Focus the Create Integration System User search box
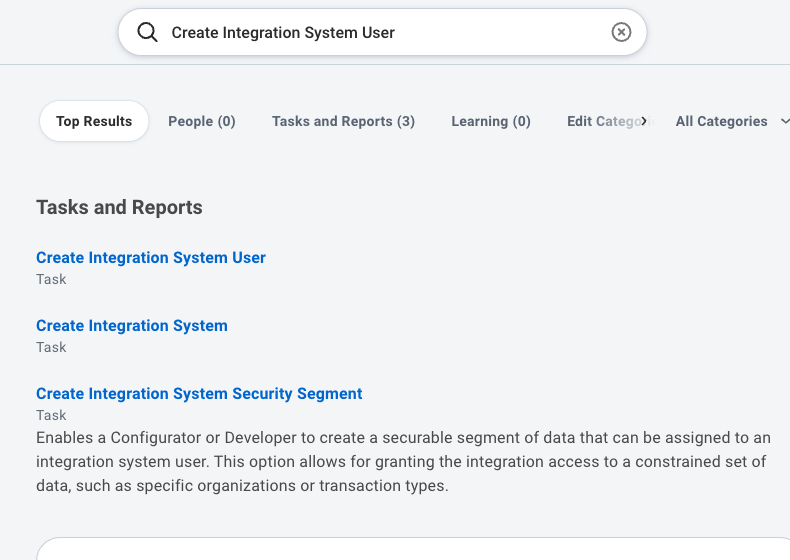 coord(383,32)
